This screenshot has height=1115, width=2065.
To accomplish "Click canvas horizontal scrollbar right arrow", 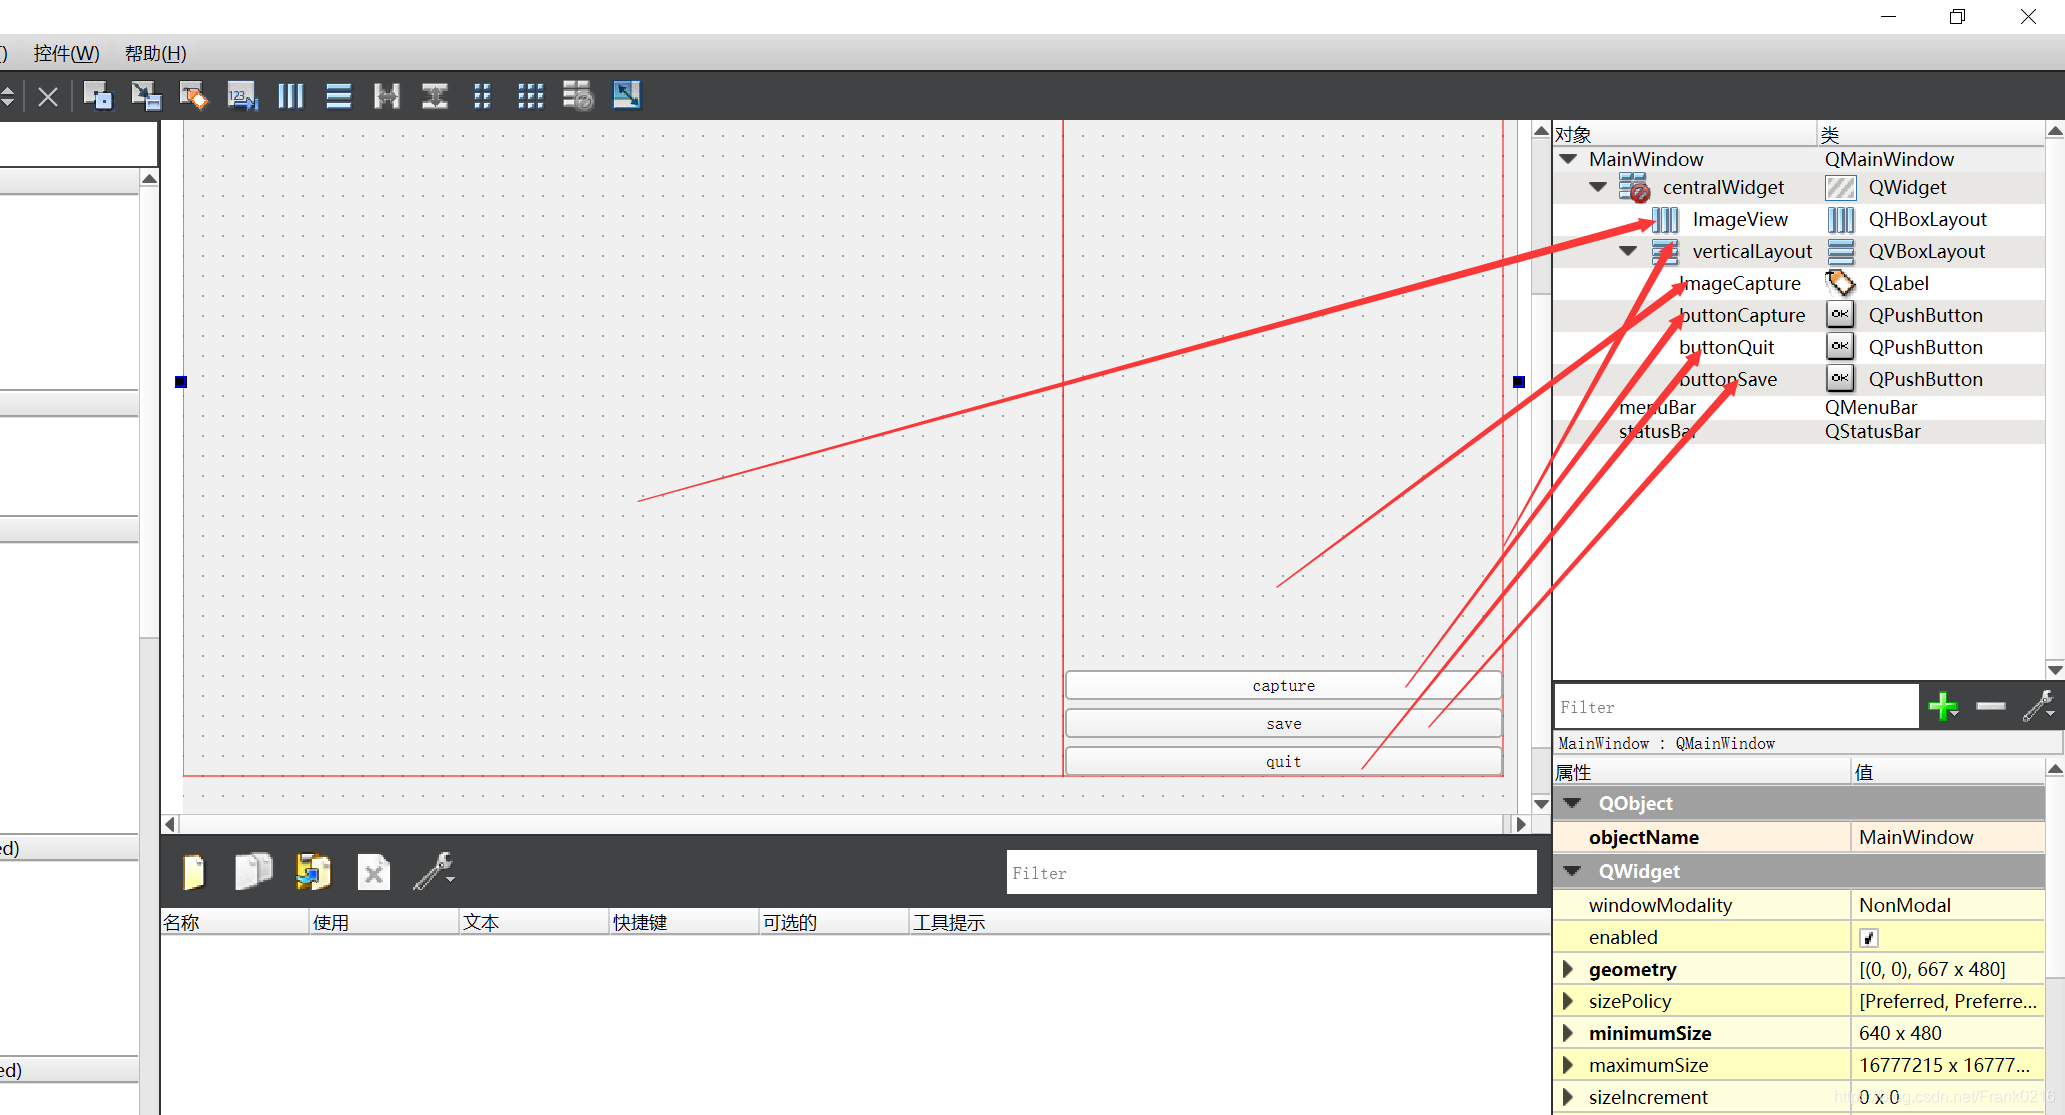I will coord(1521,824).
